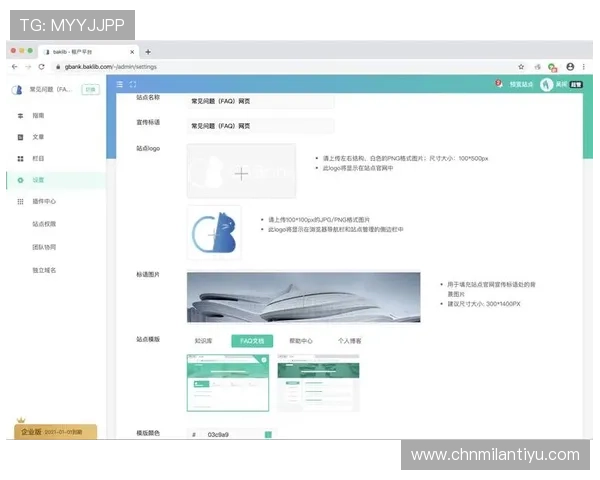The image size is (600, 480).
Task: Open Chrome three-dot menu
Action: tap(584, 67)
